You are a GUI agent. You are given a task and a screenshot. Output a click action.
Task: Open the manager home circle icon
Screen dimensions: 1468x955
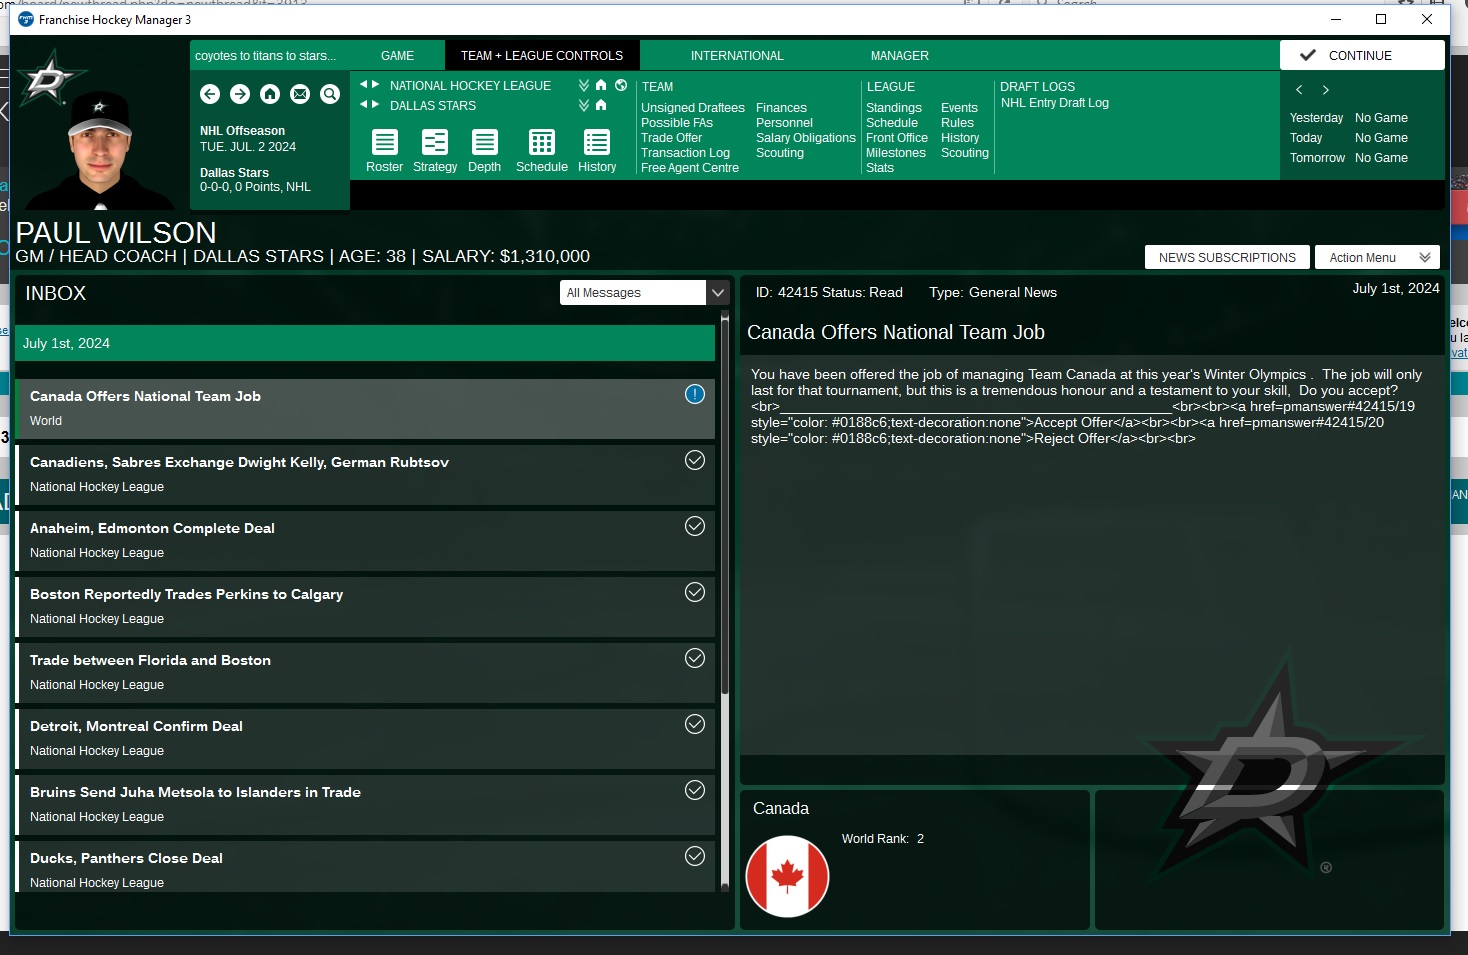click(270, 94)
